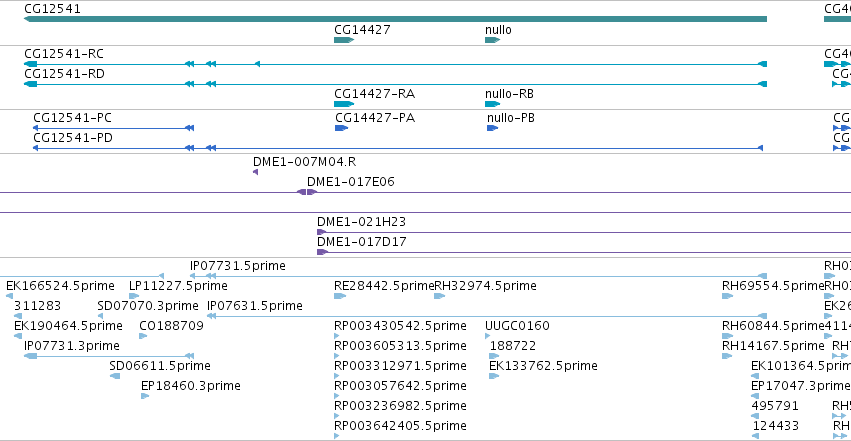The image size is (851, 441).
Task: Select the UUGC0160 feature label
Action: click(517, 325)
